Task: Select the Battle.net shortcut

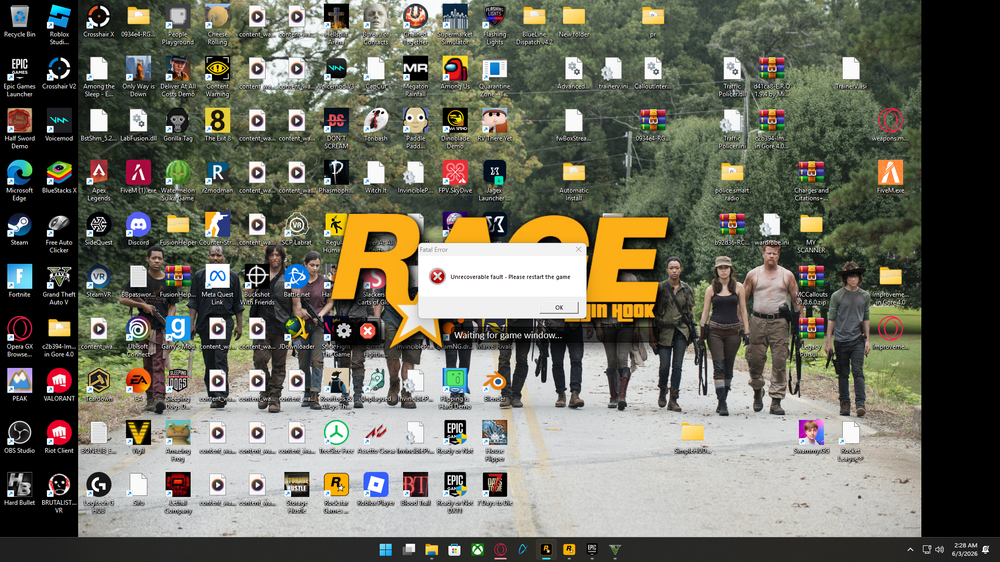Action: [297, 281]
